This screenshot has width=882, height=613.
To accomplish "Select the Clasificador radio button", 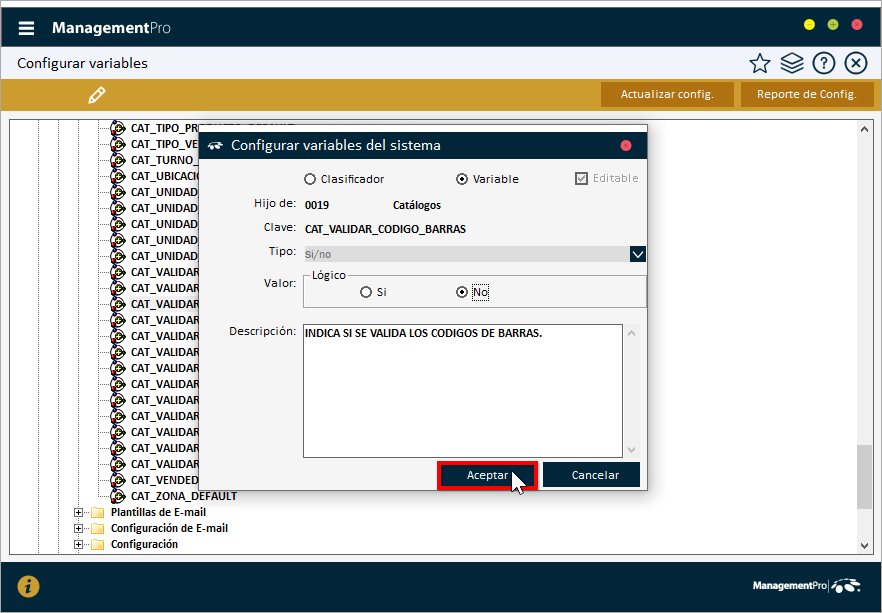I will [x=310, y=179].
